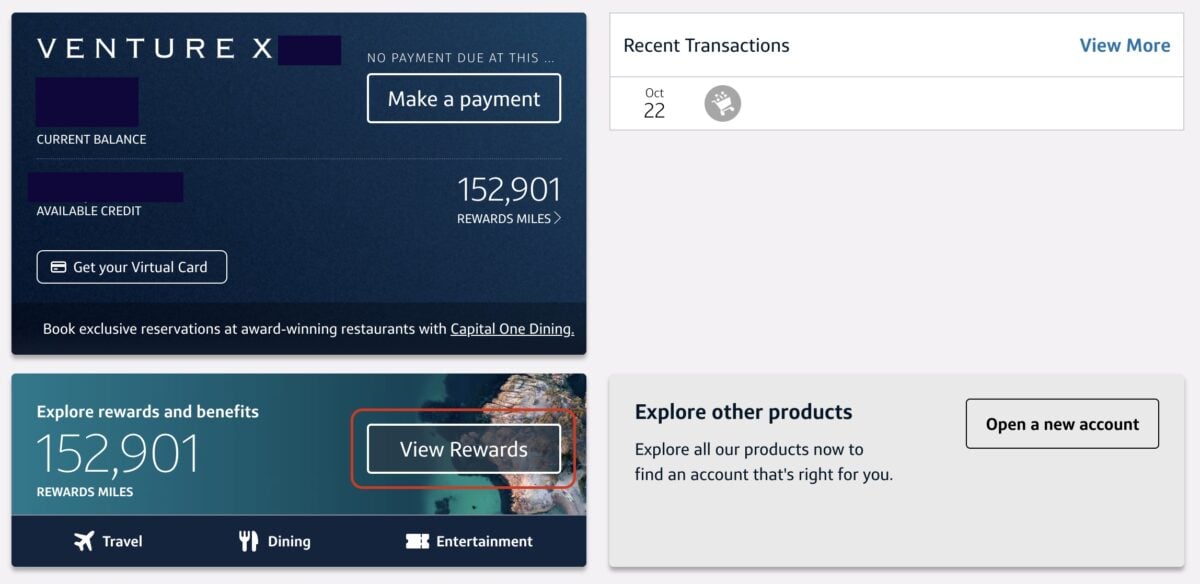Click View More on Recent Transactions

pyautogui.click(x=1124, y=45)
